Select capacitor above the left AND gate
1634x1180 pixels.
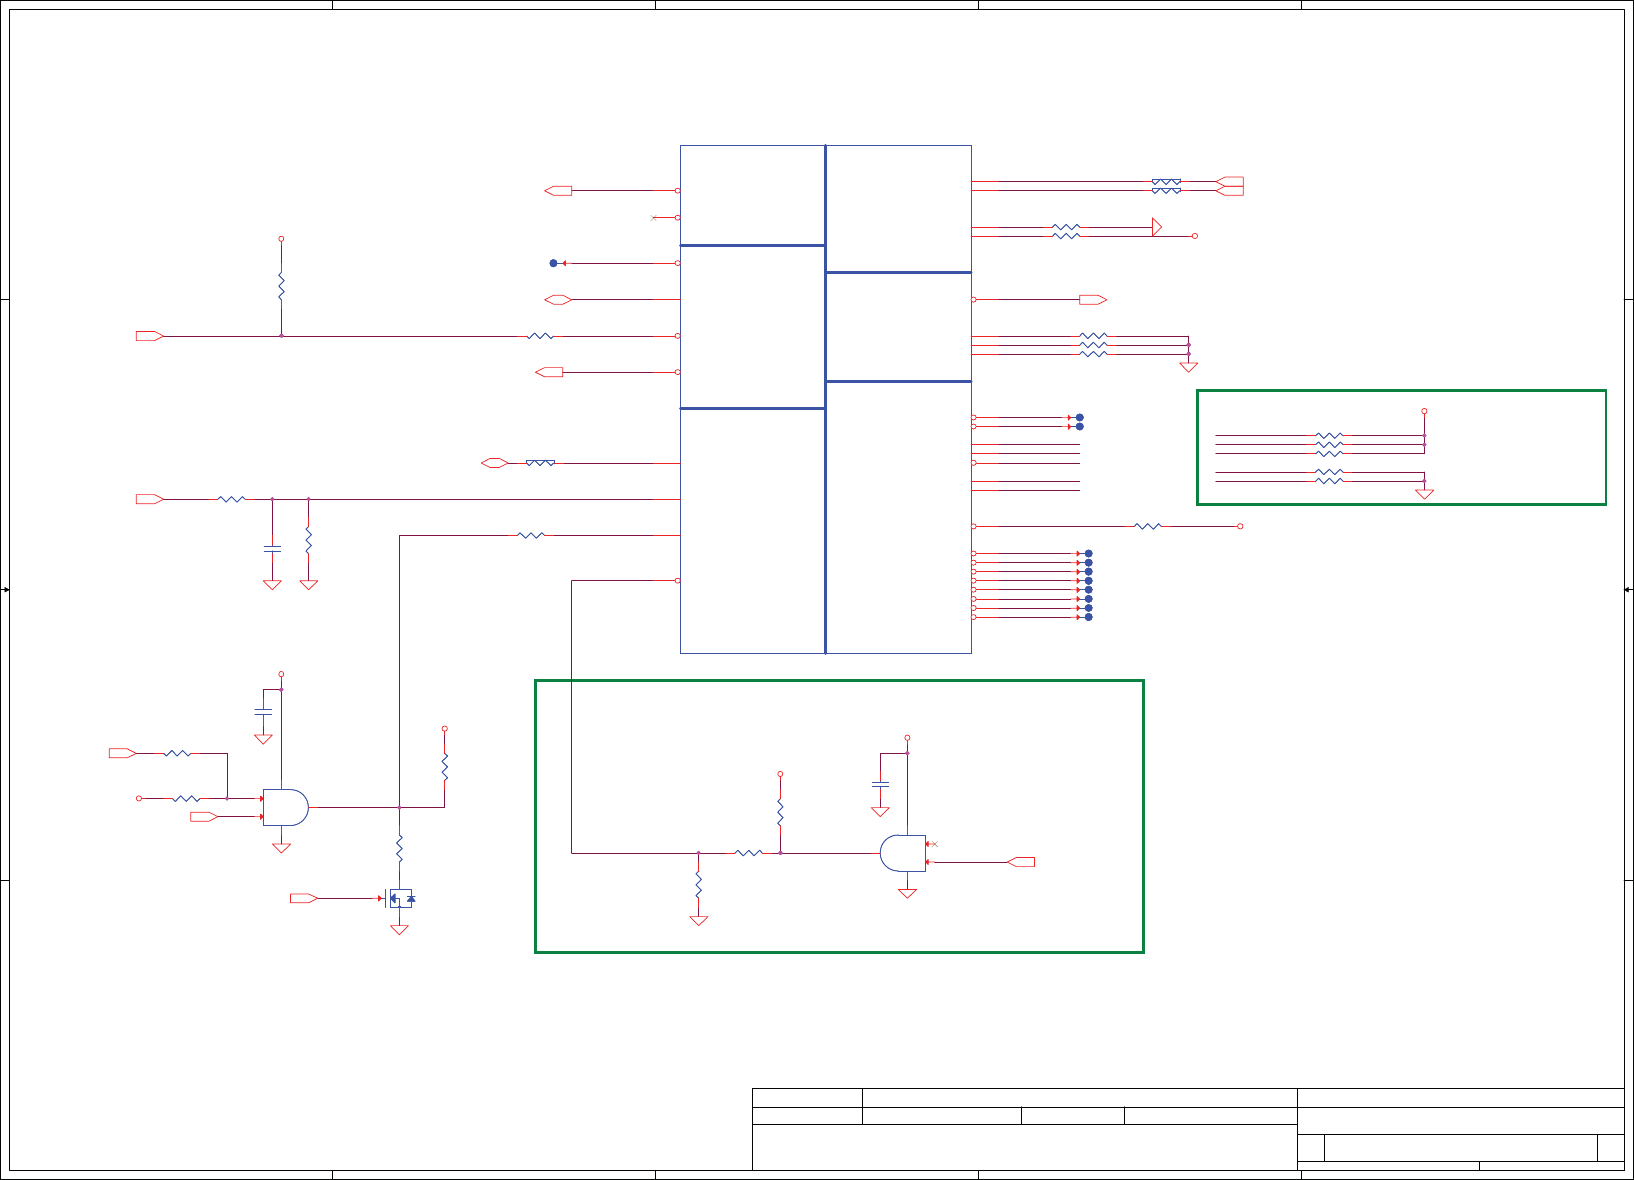coord(263,711)
